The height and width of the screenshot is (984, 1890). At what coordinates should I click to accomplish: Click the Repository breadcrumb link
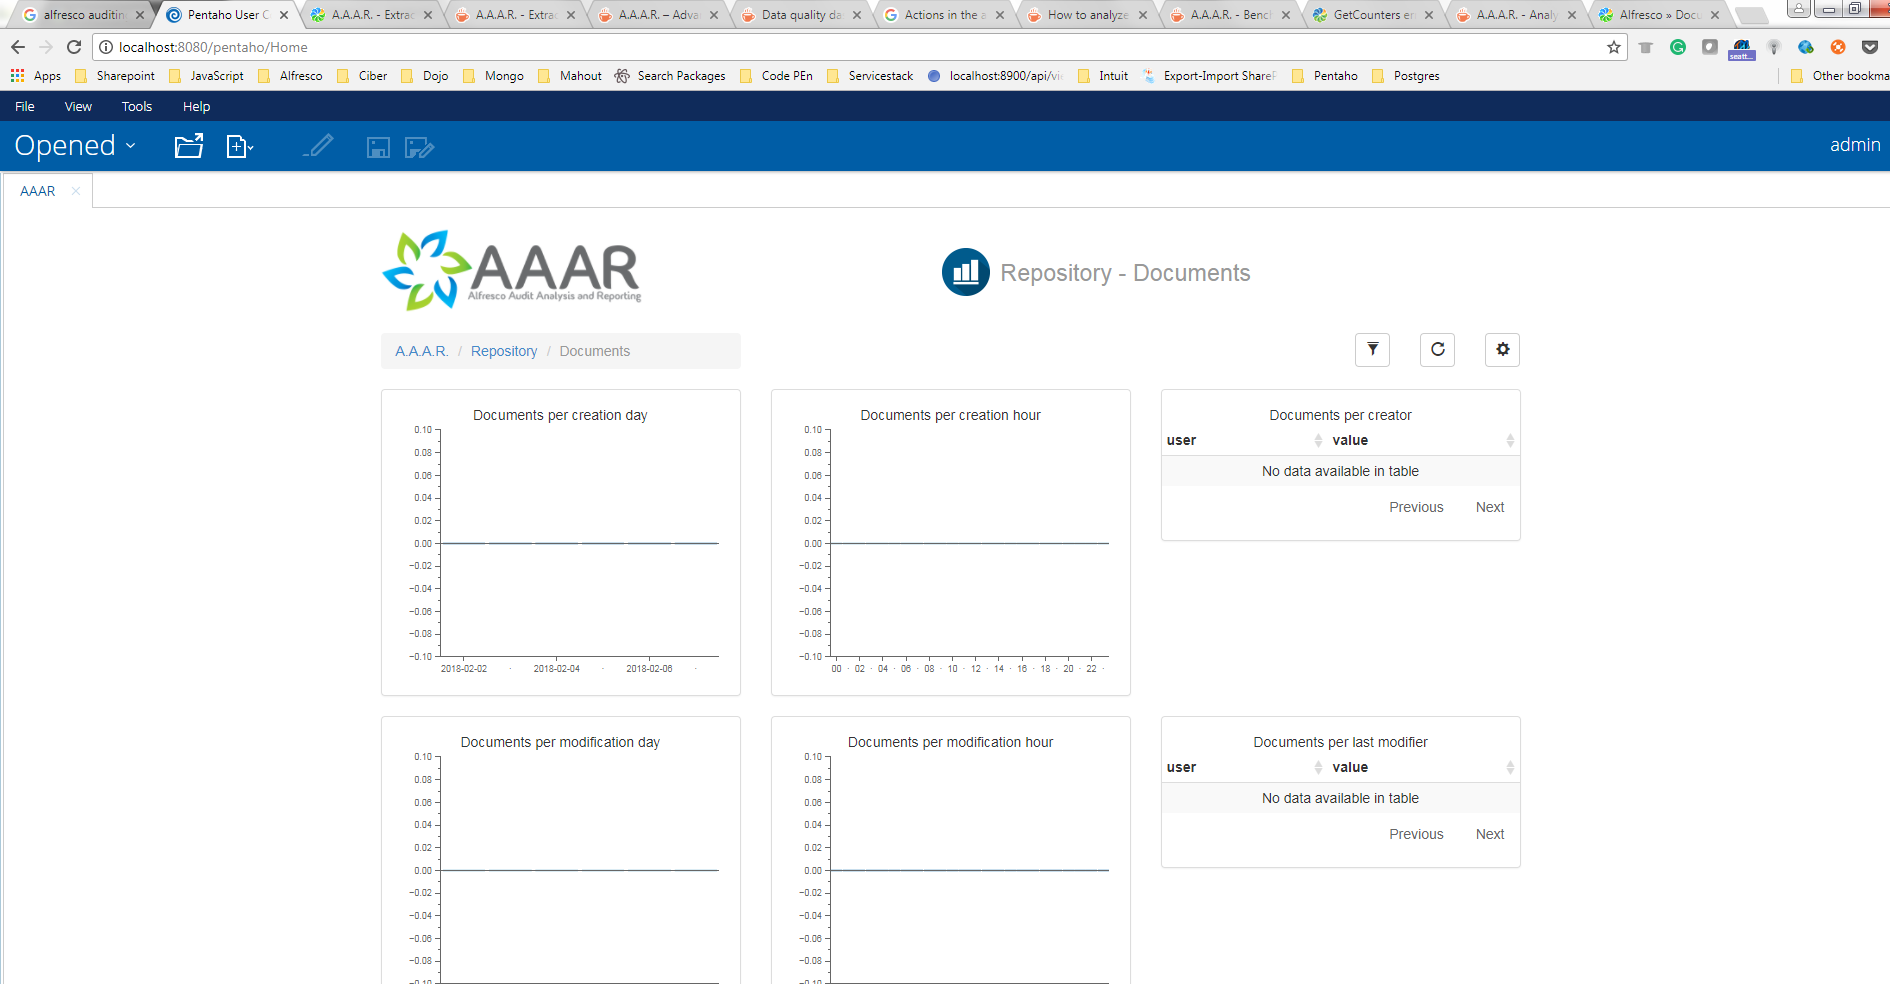(504, 351)
